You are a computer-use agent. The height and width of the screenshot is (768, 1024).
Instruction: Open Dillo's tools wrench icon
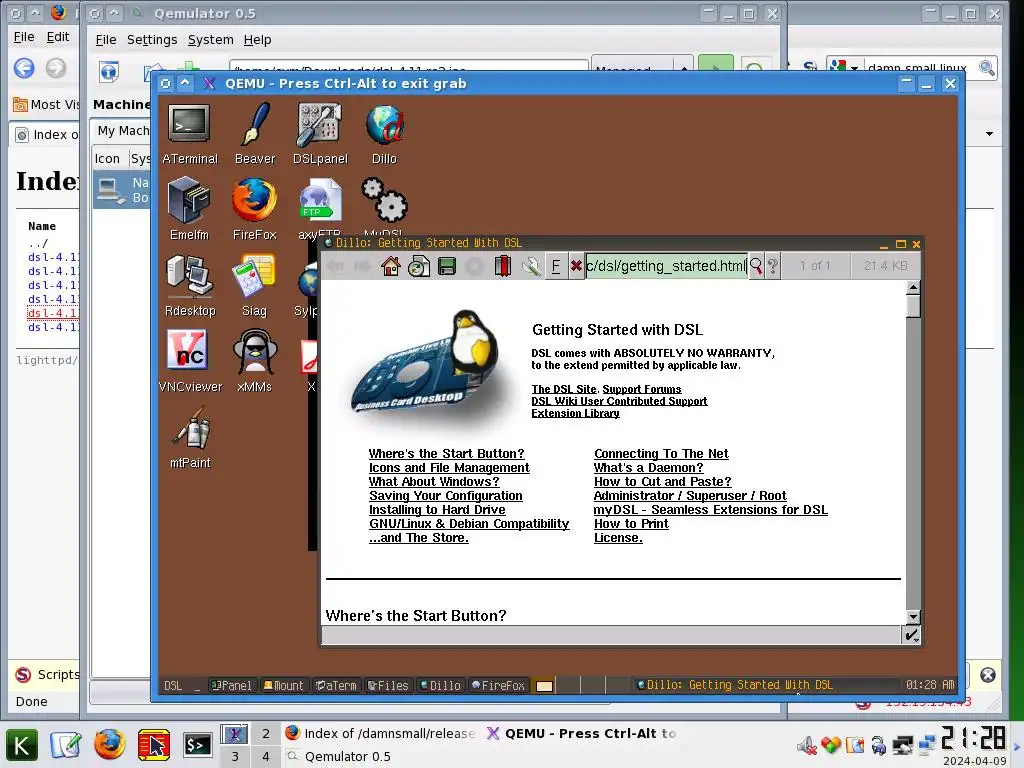[x=531, y=266]
